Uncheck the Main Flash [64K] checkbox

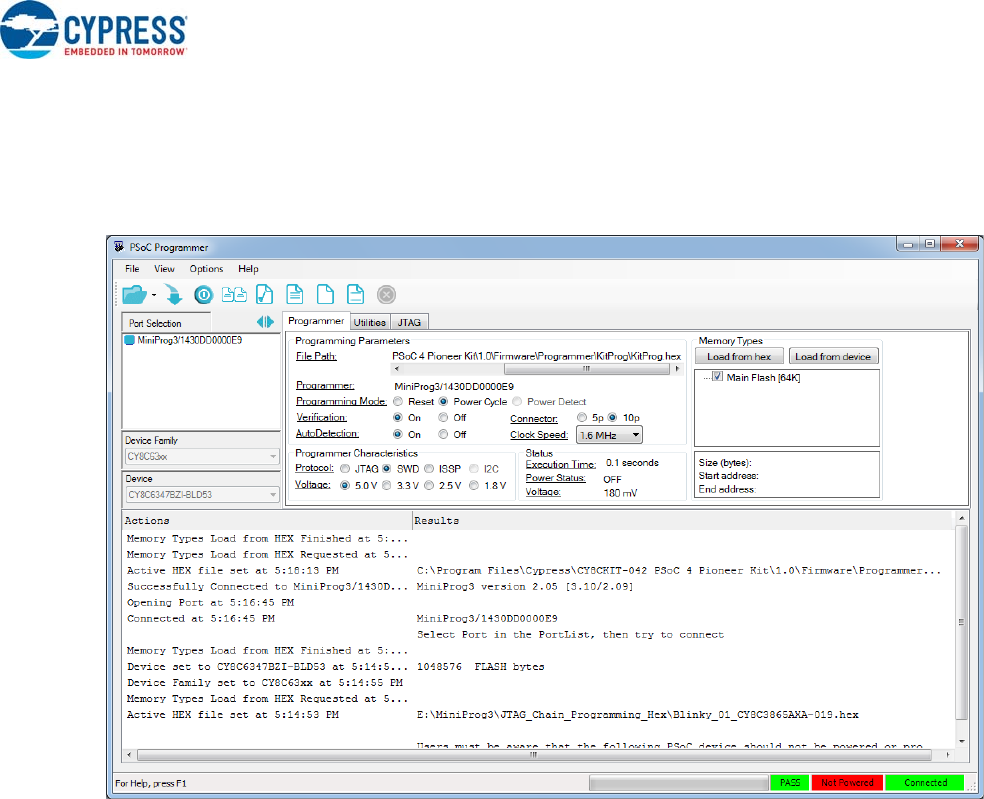(717, 377)
